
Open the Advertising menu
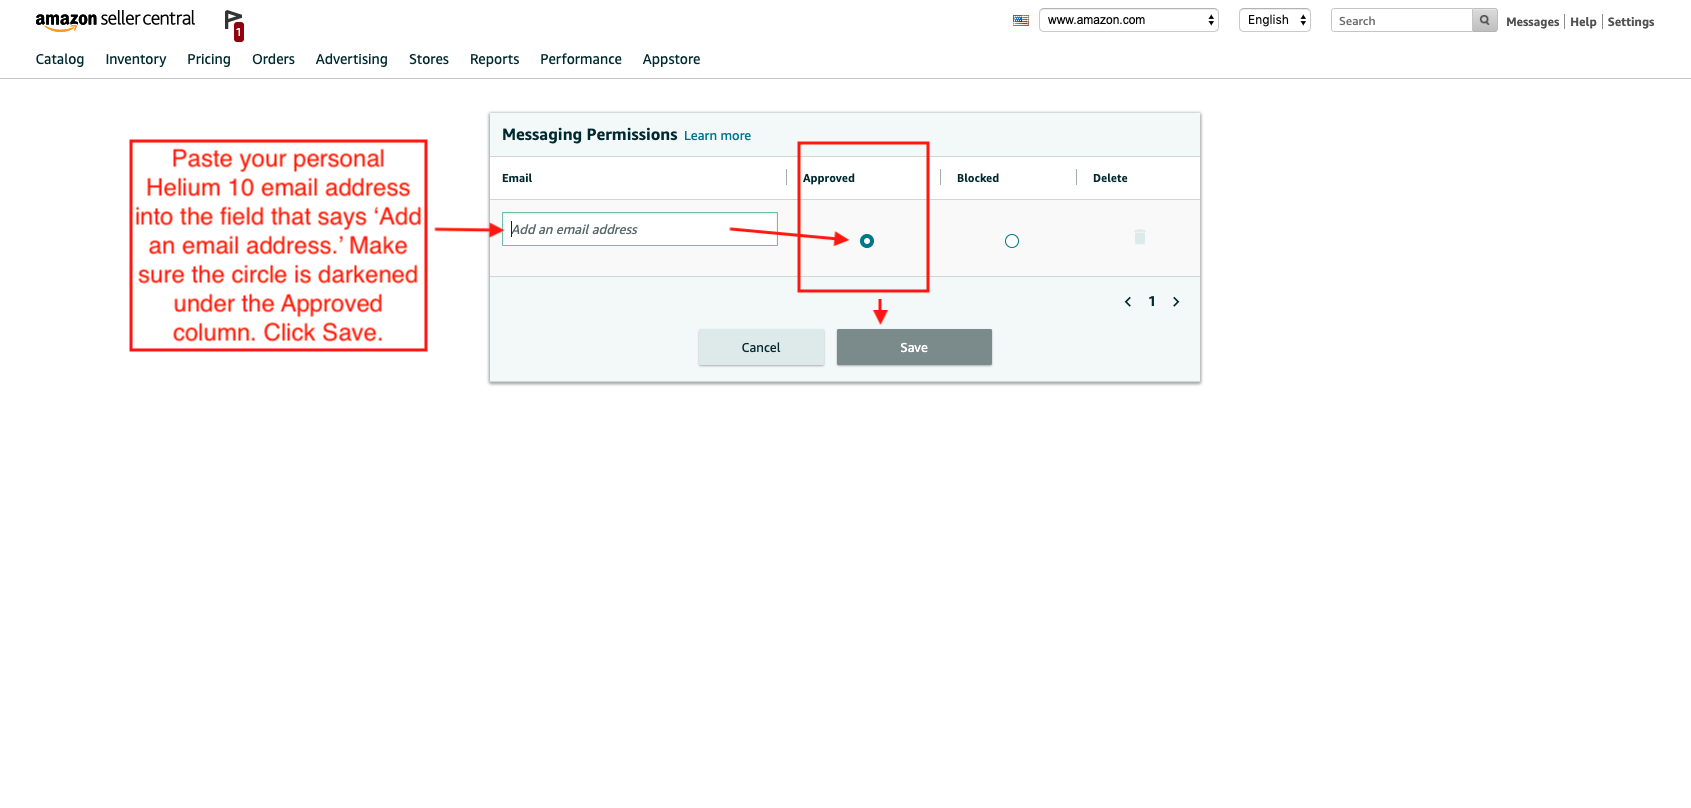(x=351, y=59)
